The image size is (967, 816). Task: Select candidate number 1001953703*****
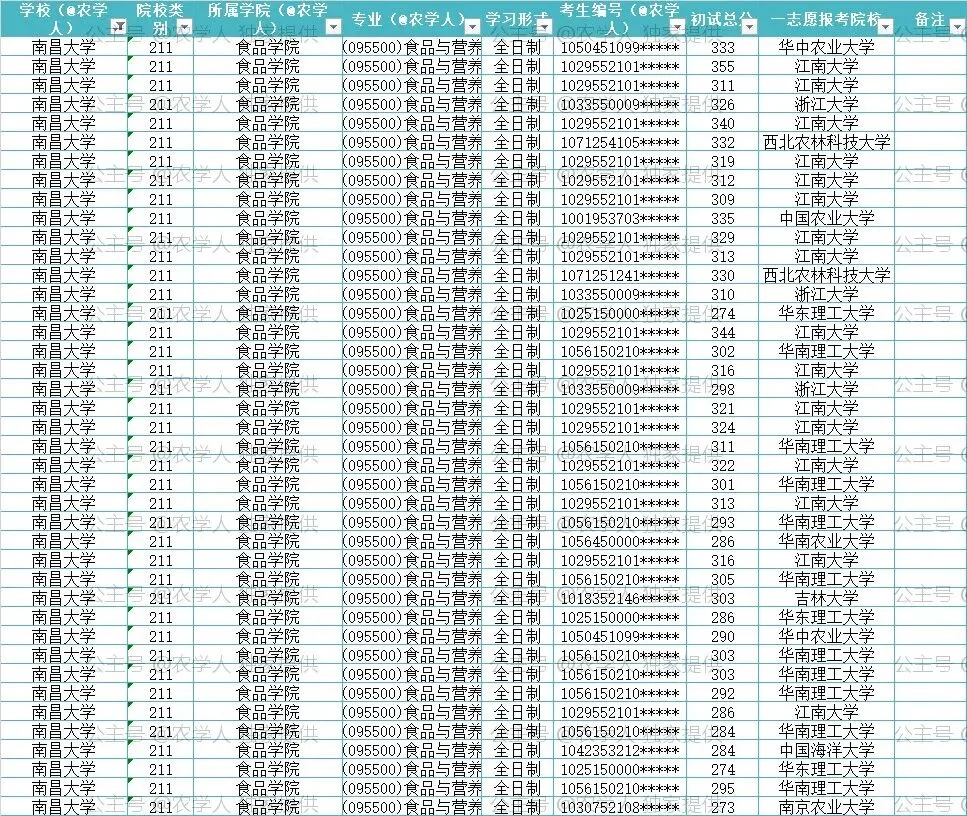tap(620, 219)
